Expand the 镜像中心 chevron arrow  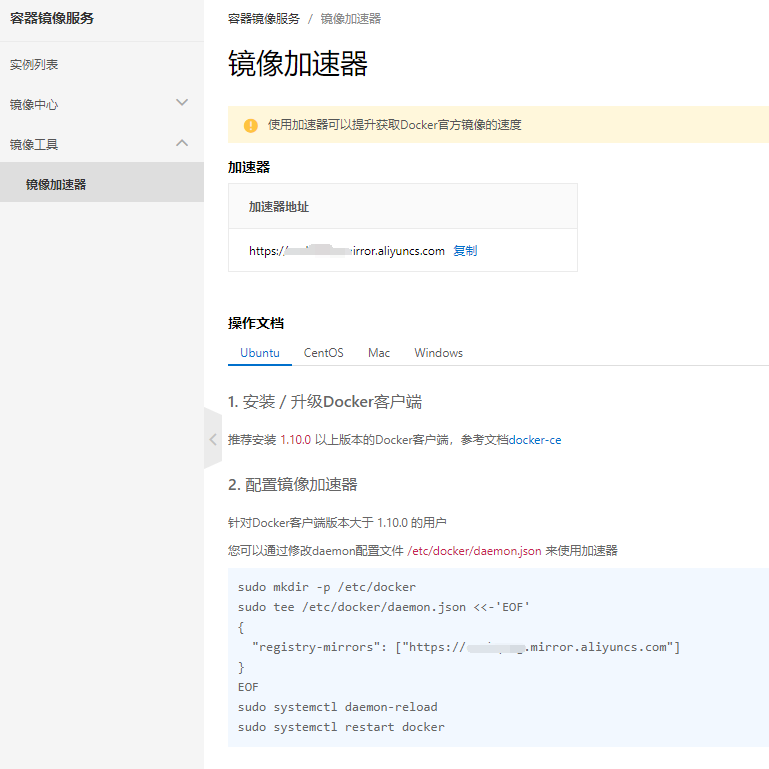click(182, 103)
